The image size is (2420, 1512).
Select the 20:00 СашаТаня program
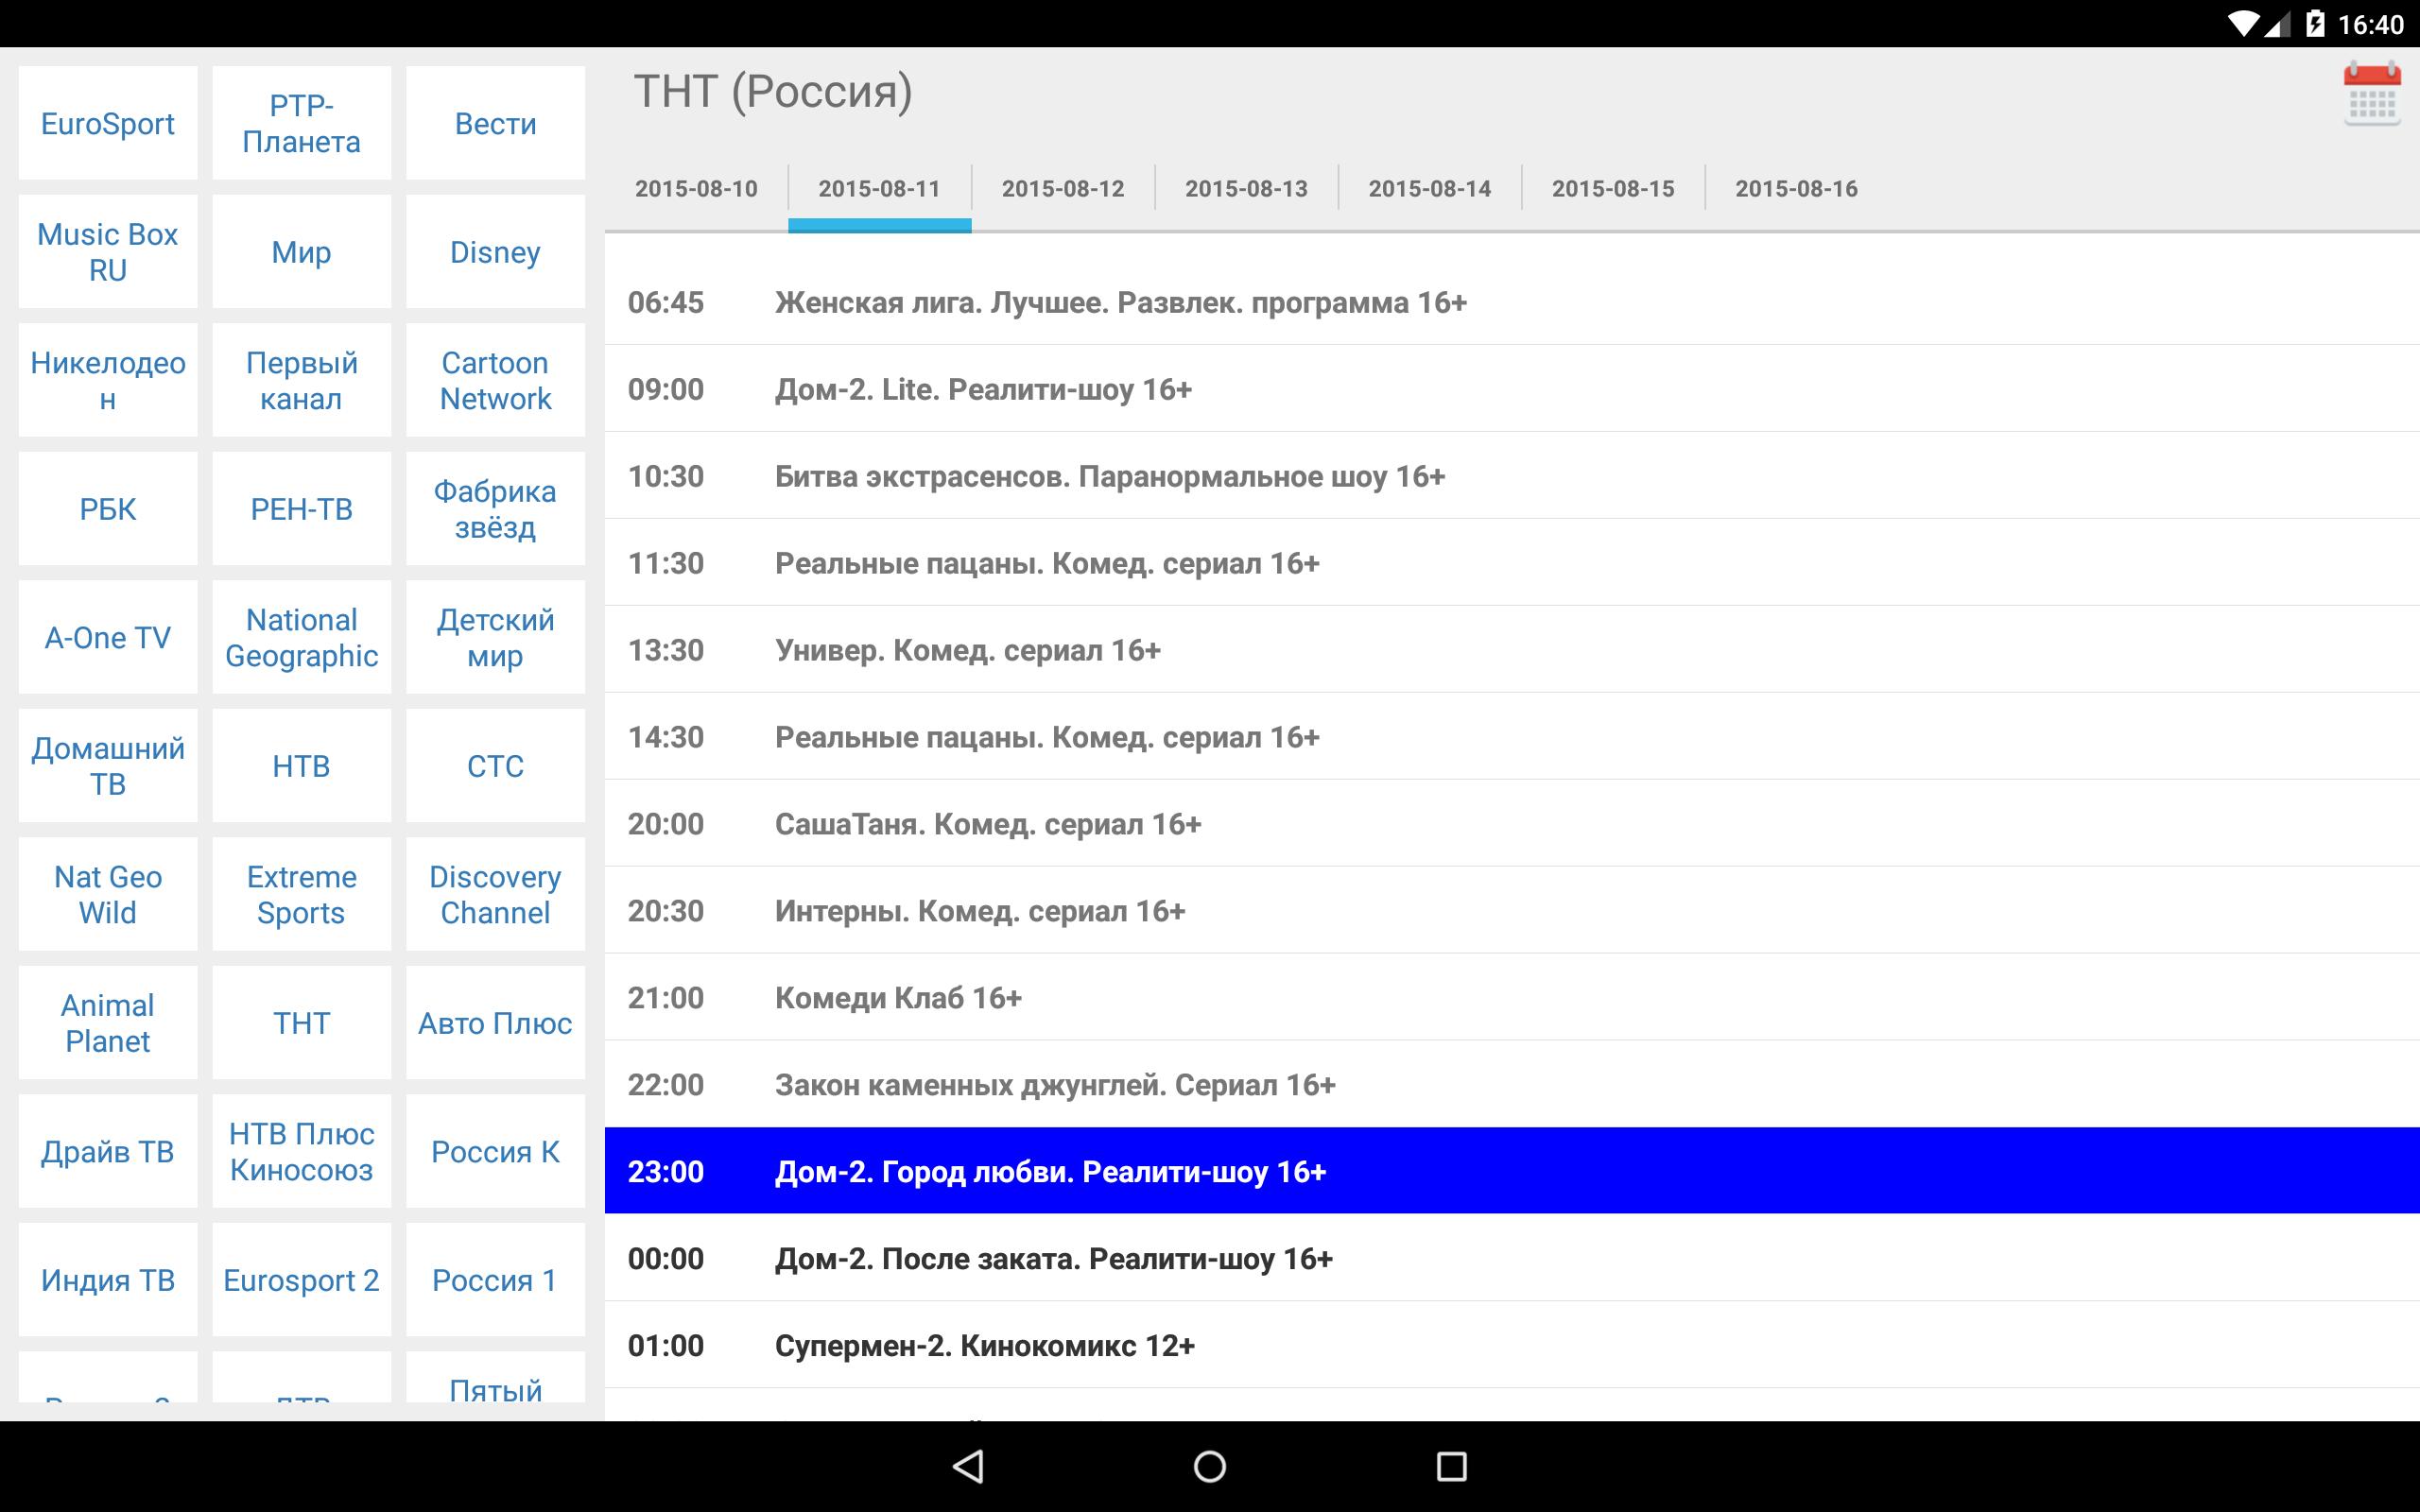(1512, 824)
